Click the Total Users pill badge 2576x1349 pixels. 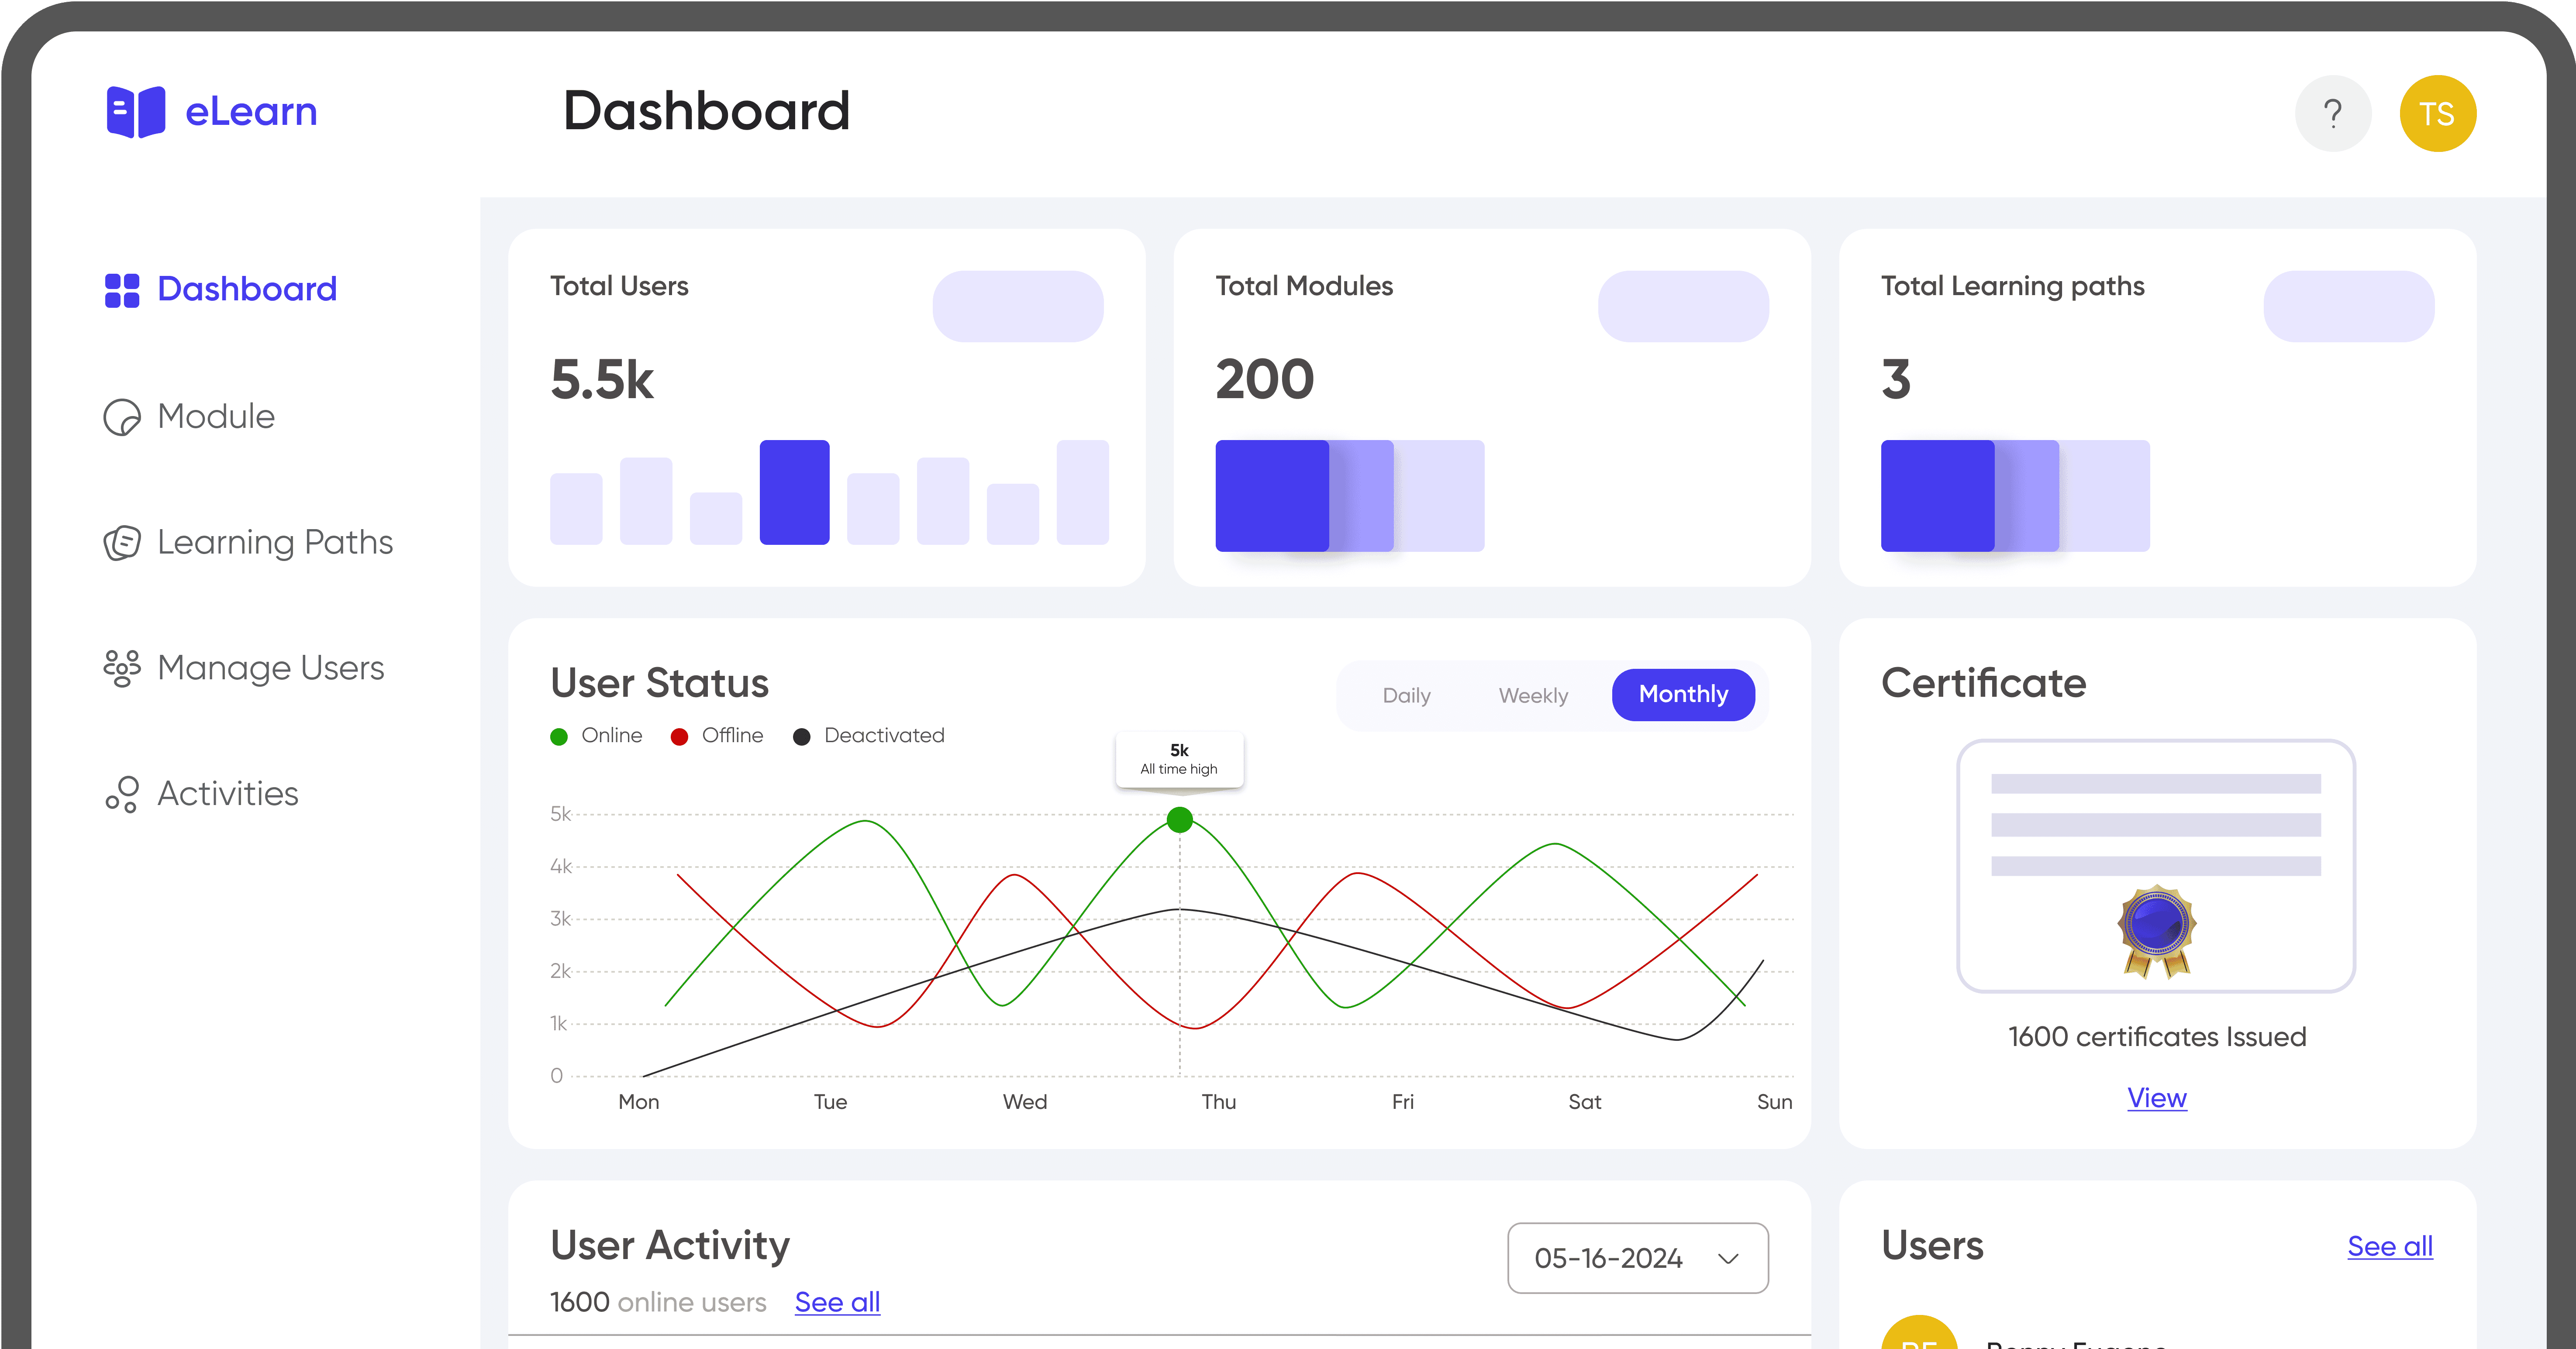(x=1018, y=306)
